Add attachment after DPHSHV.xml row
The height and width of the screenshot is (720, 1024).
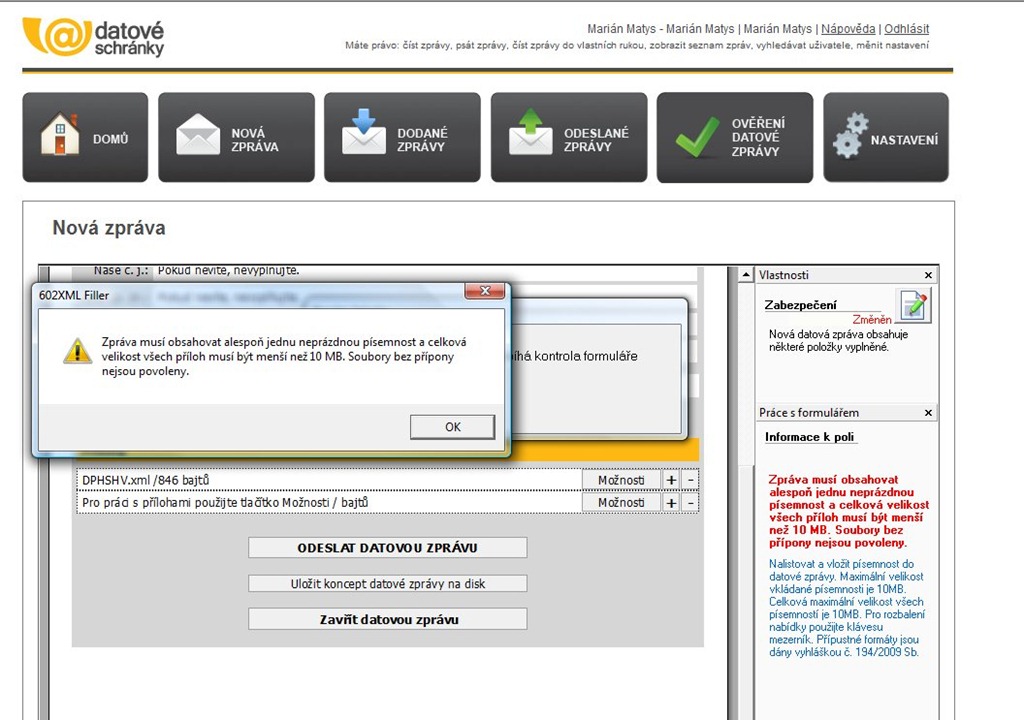tap(671, 480)
